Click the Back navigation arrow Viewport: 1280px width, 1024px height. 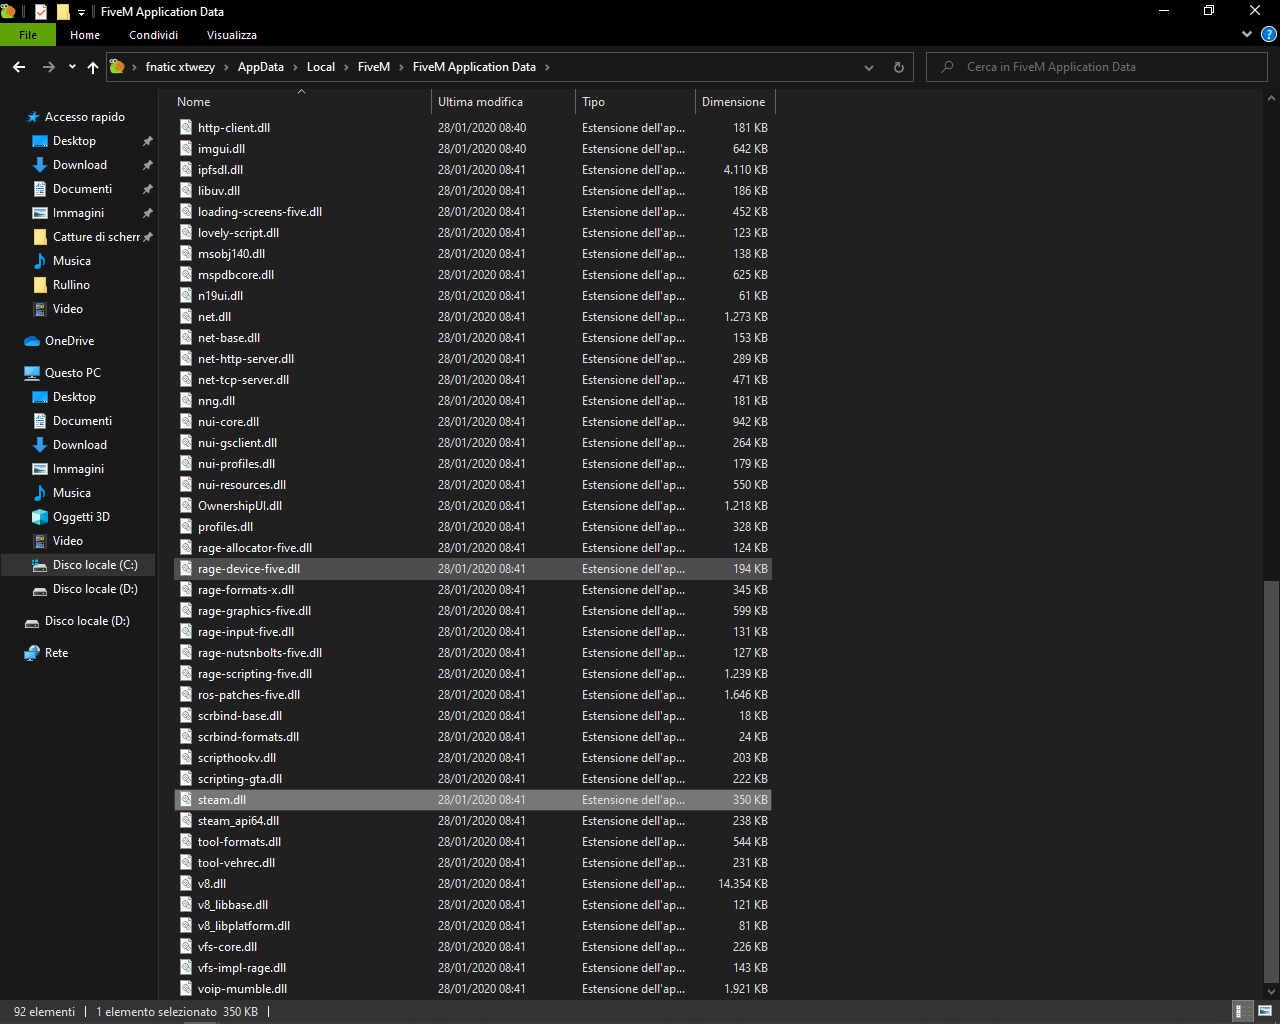click(19, 67)
